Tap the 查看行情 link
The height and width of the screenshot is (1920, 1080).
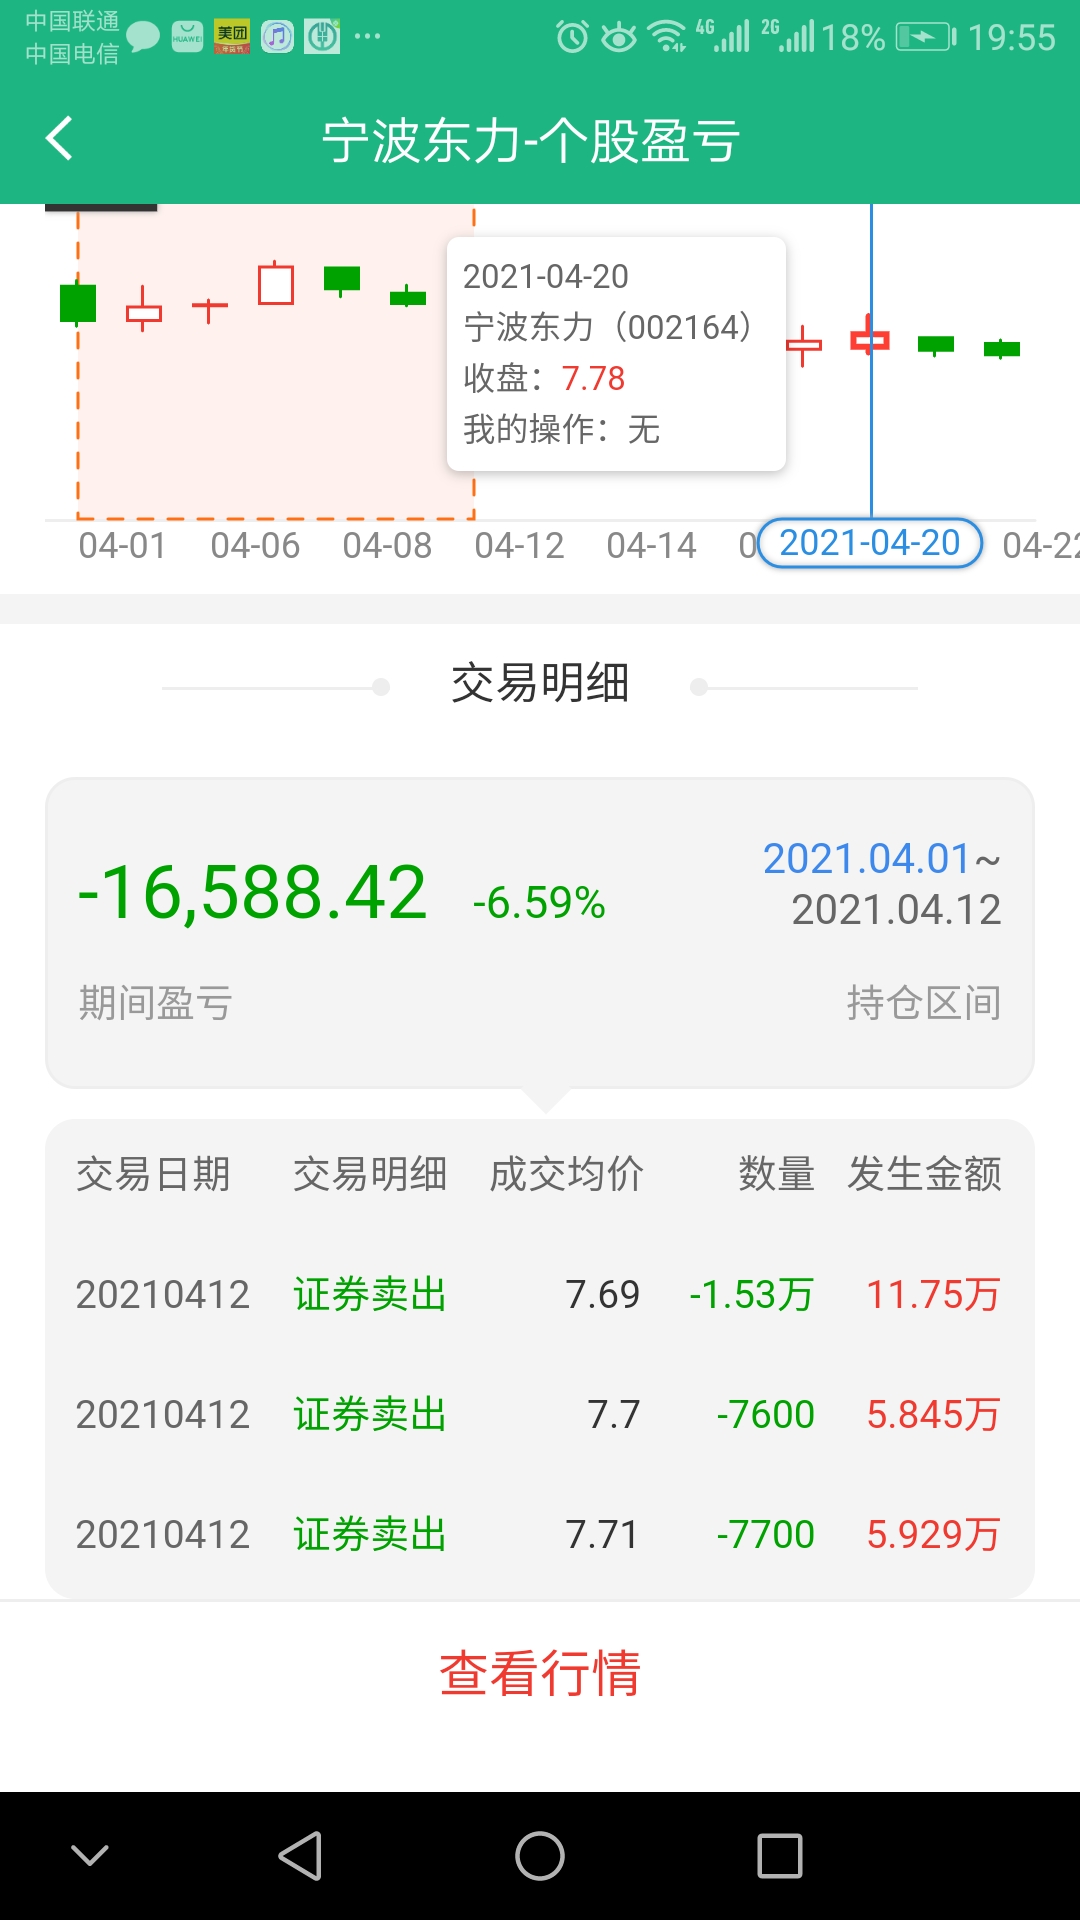(x=540, y=1673)
